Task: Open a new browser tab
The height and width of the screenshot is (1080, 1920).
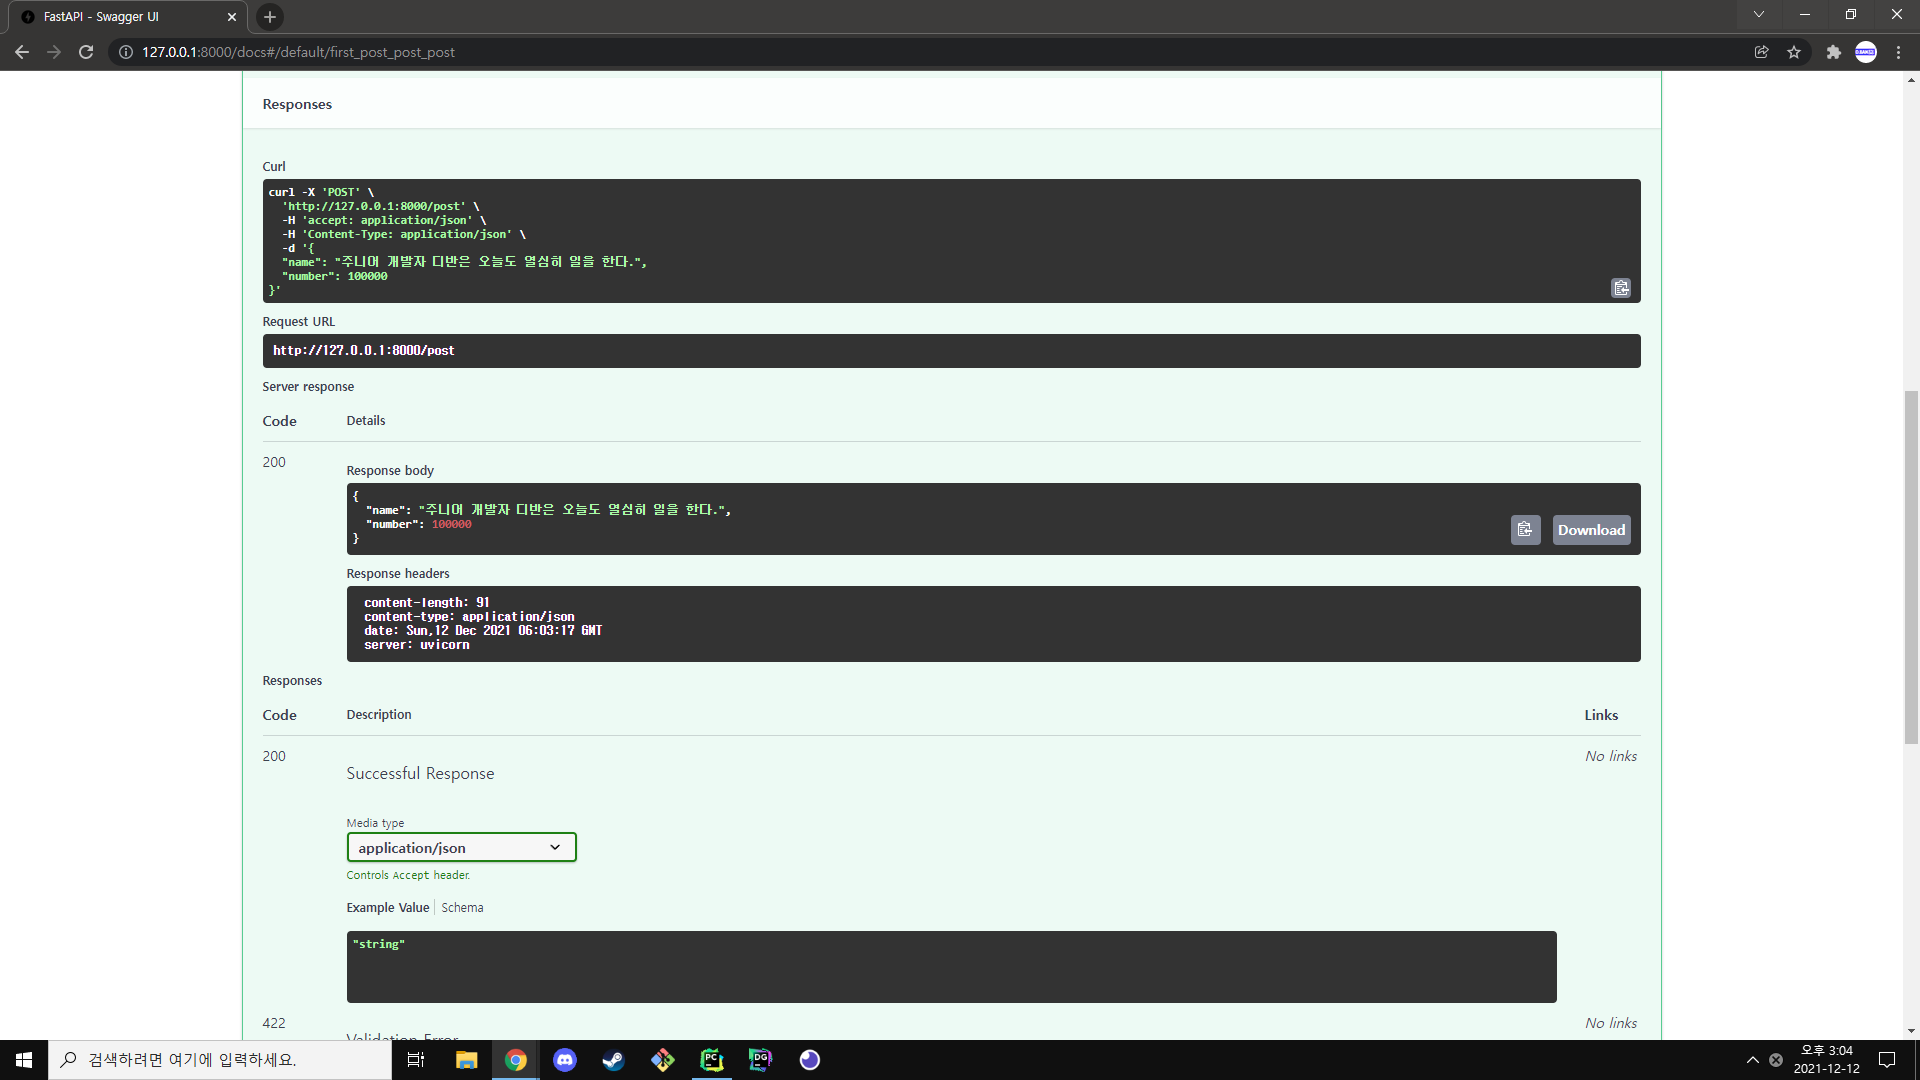Action: pos(269,17)
